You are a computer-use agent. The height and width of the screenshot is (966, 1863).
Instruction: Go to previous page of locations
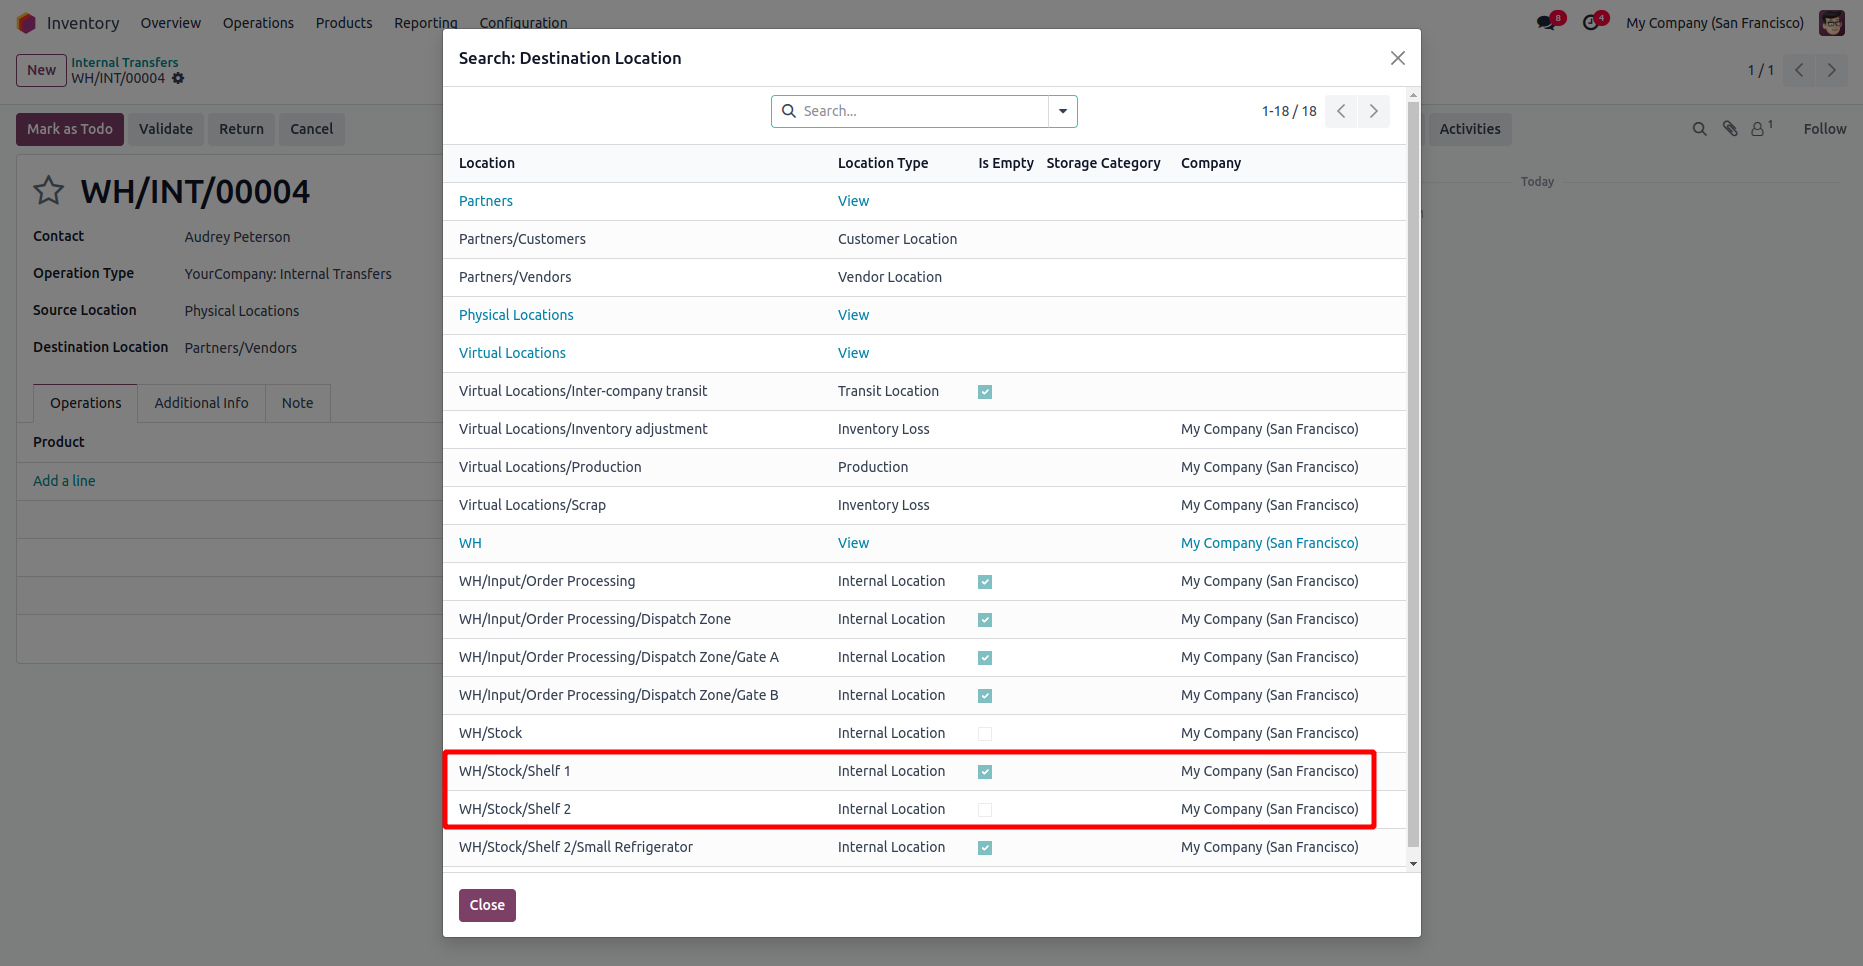point(1341,111)
